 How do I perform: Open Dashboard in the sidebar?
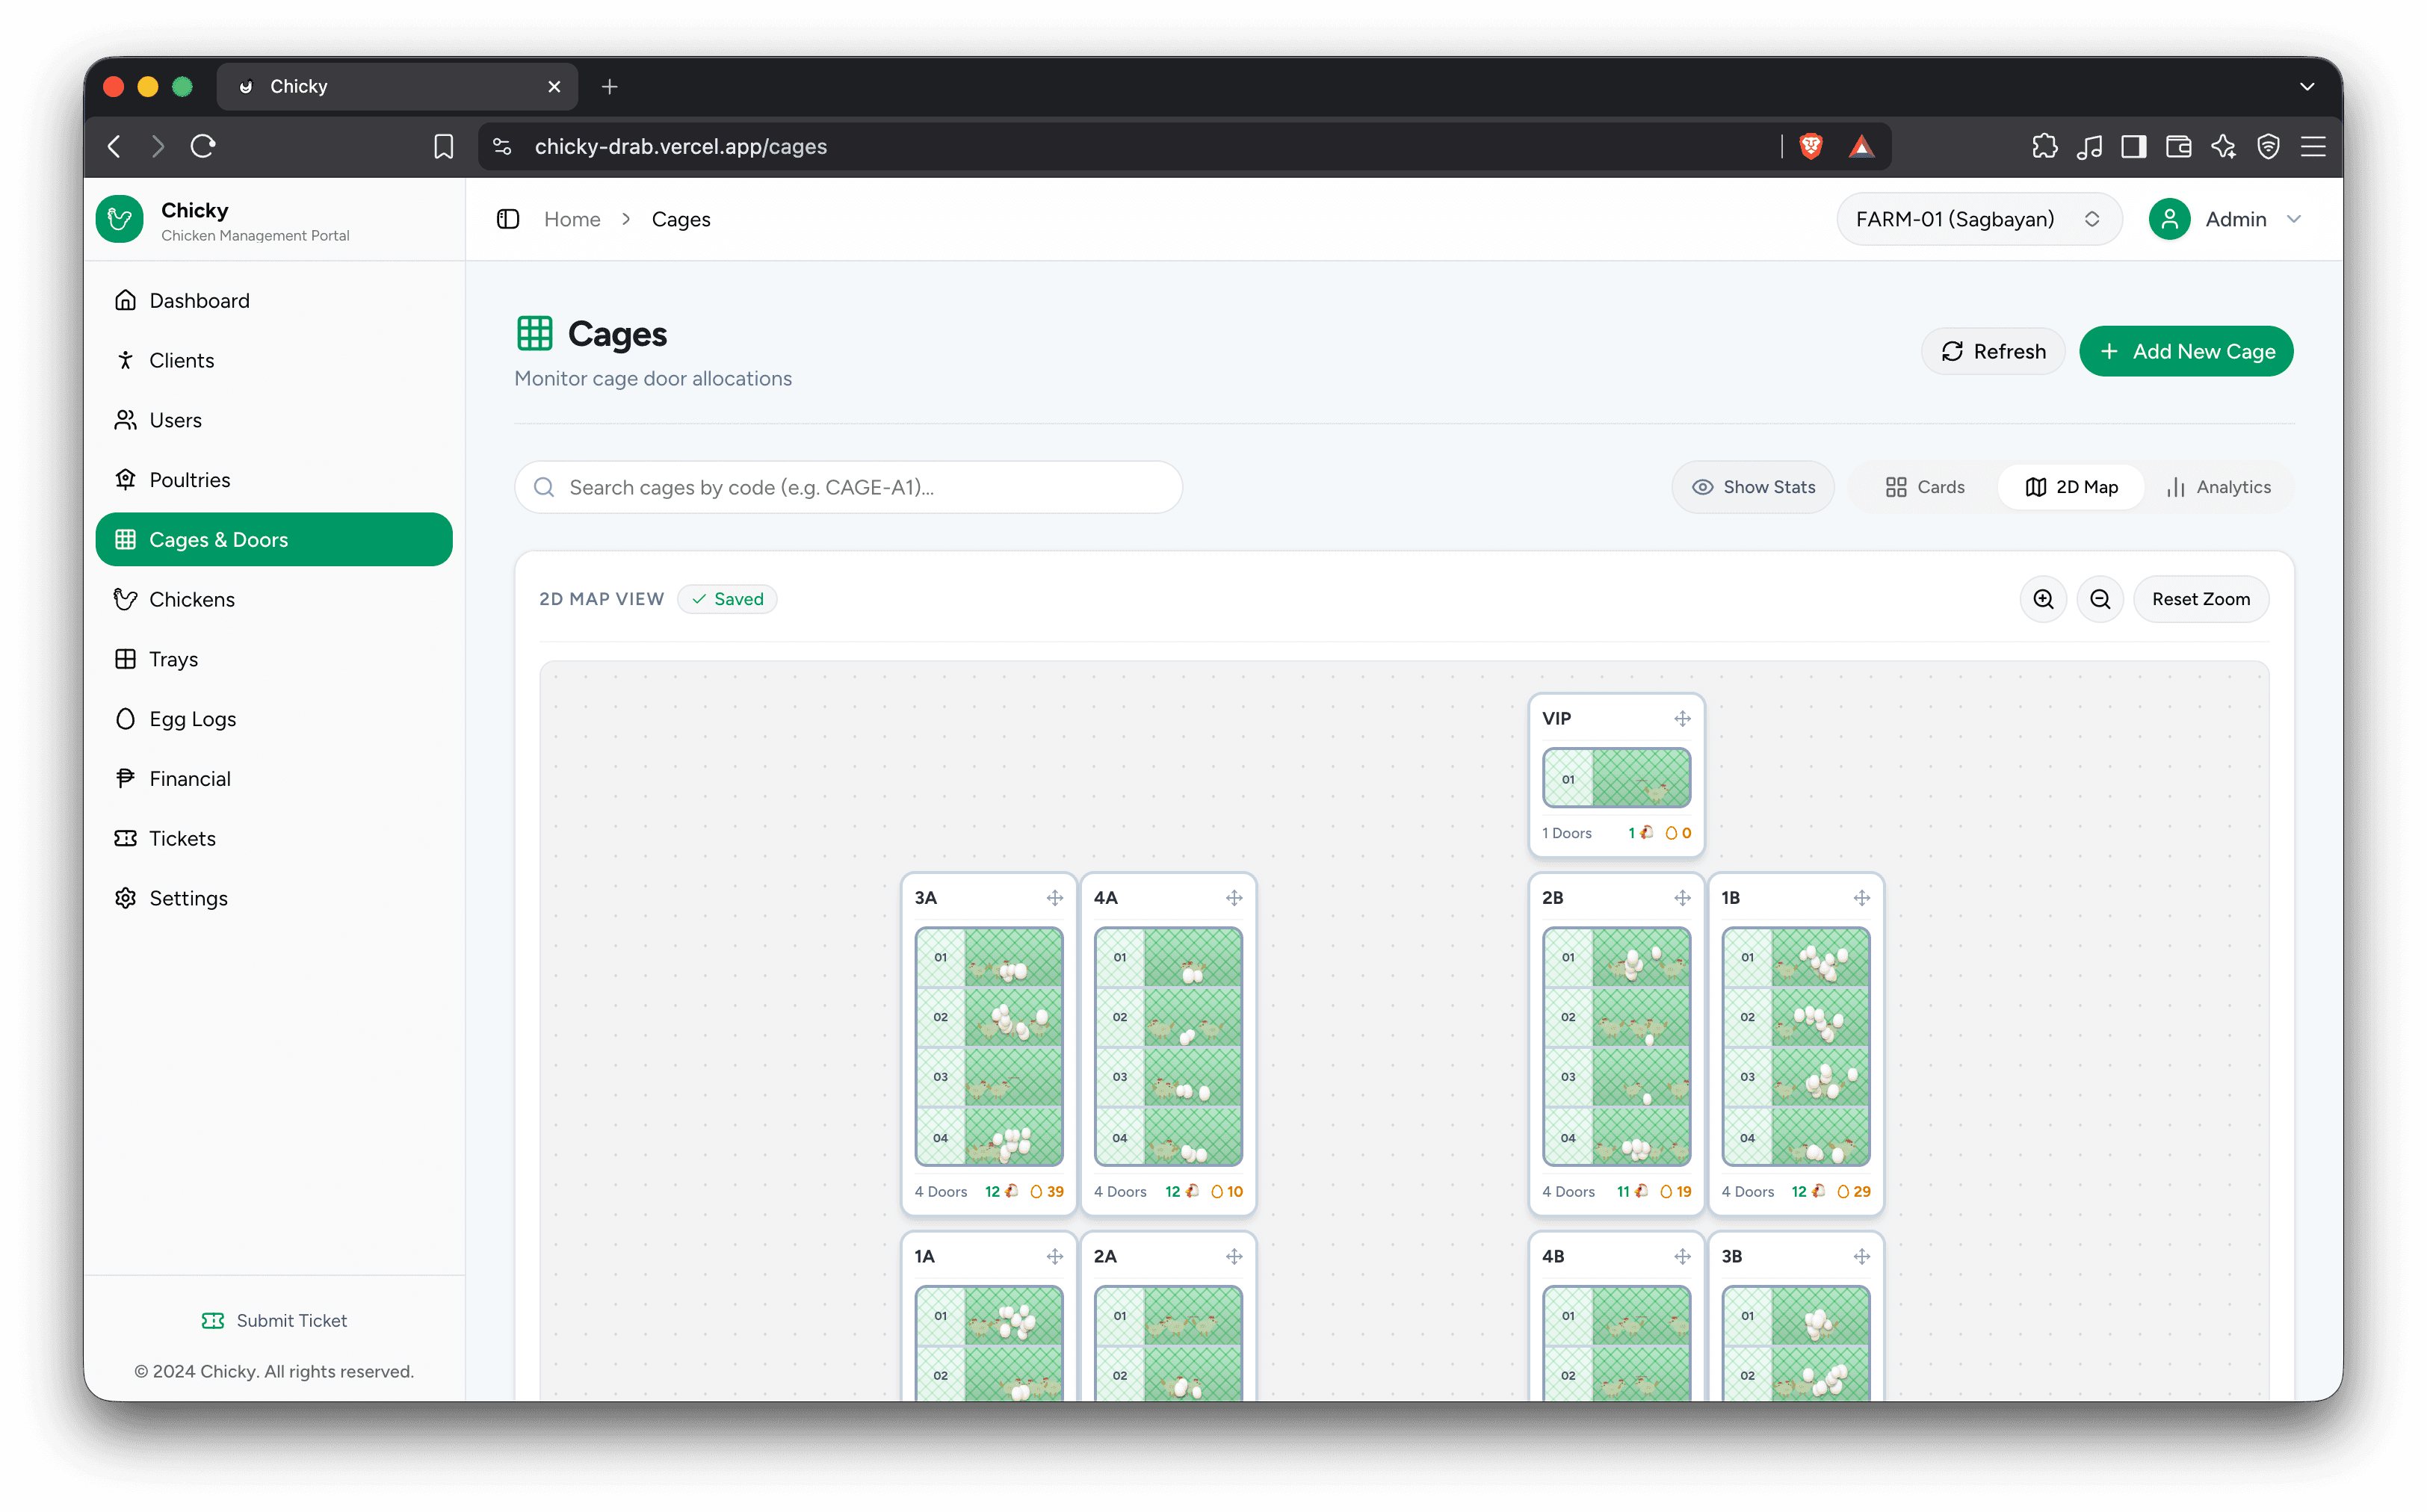coord(274,300)
